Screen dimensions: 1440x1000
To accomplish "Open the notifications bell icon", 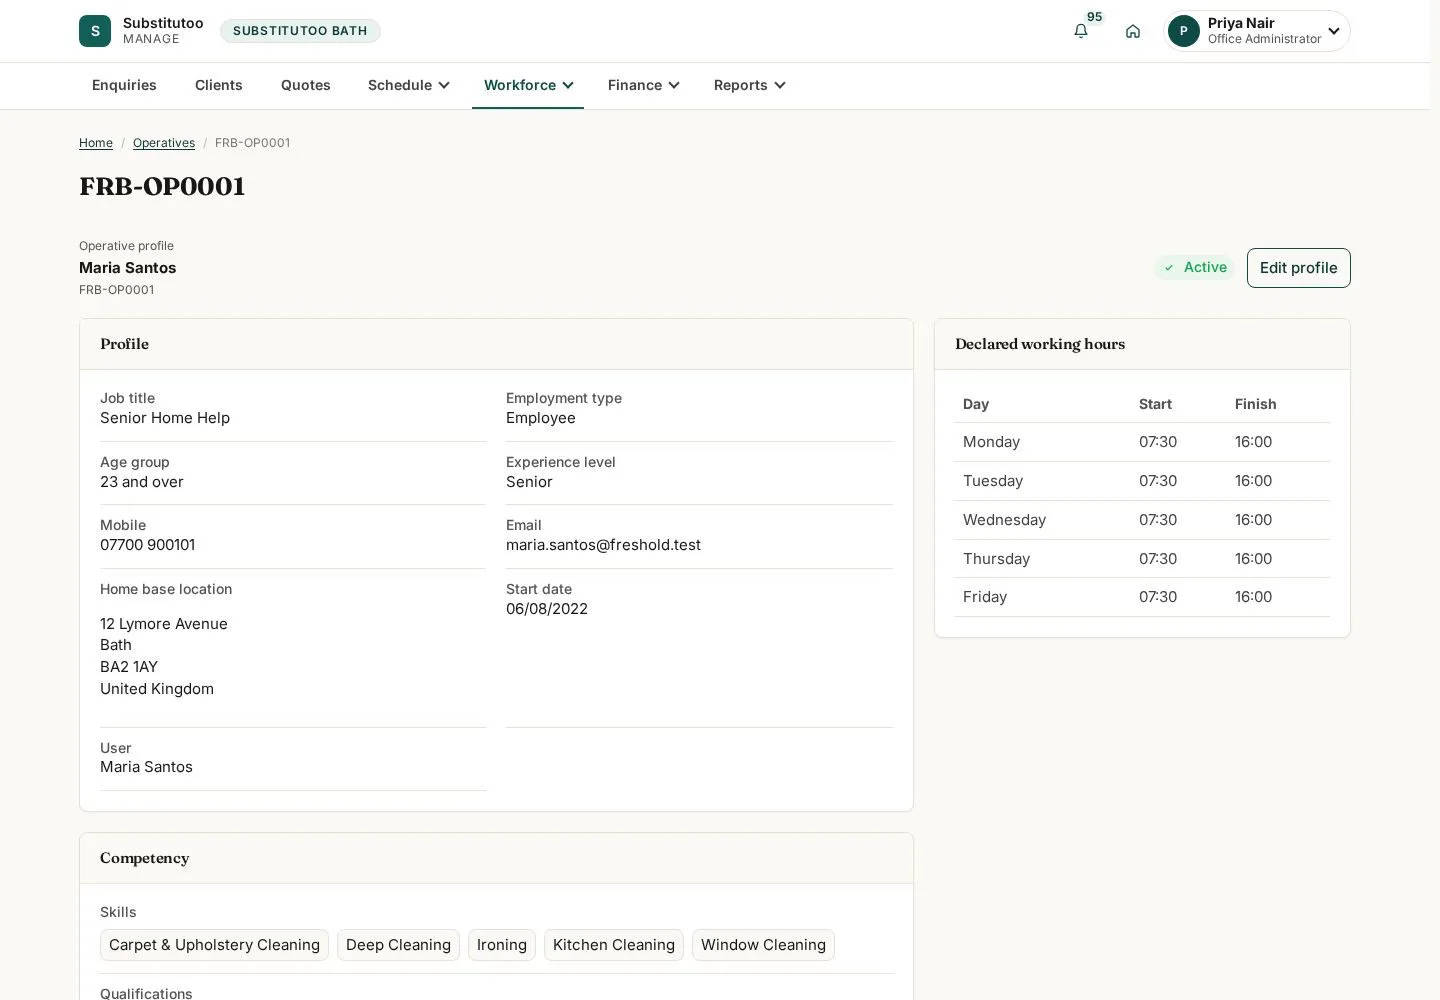I will (1081, 31).
